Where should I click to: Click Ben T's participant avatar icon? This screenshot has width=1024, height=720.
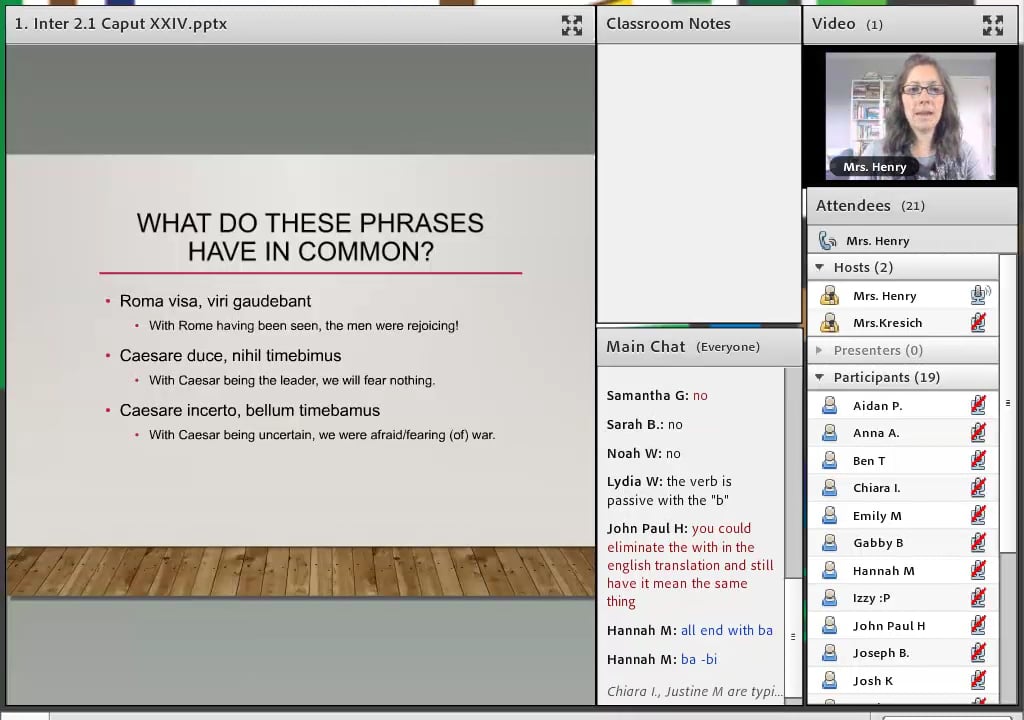click(x=829, y=460)
